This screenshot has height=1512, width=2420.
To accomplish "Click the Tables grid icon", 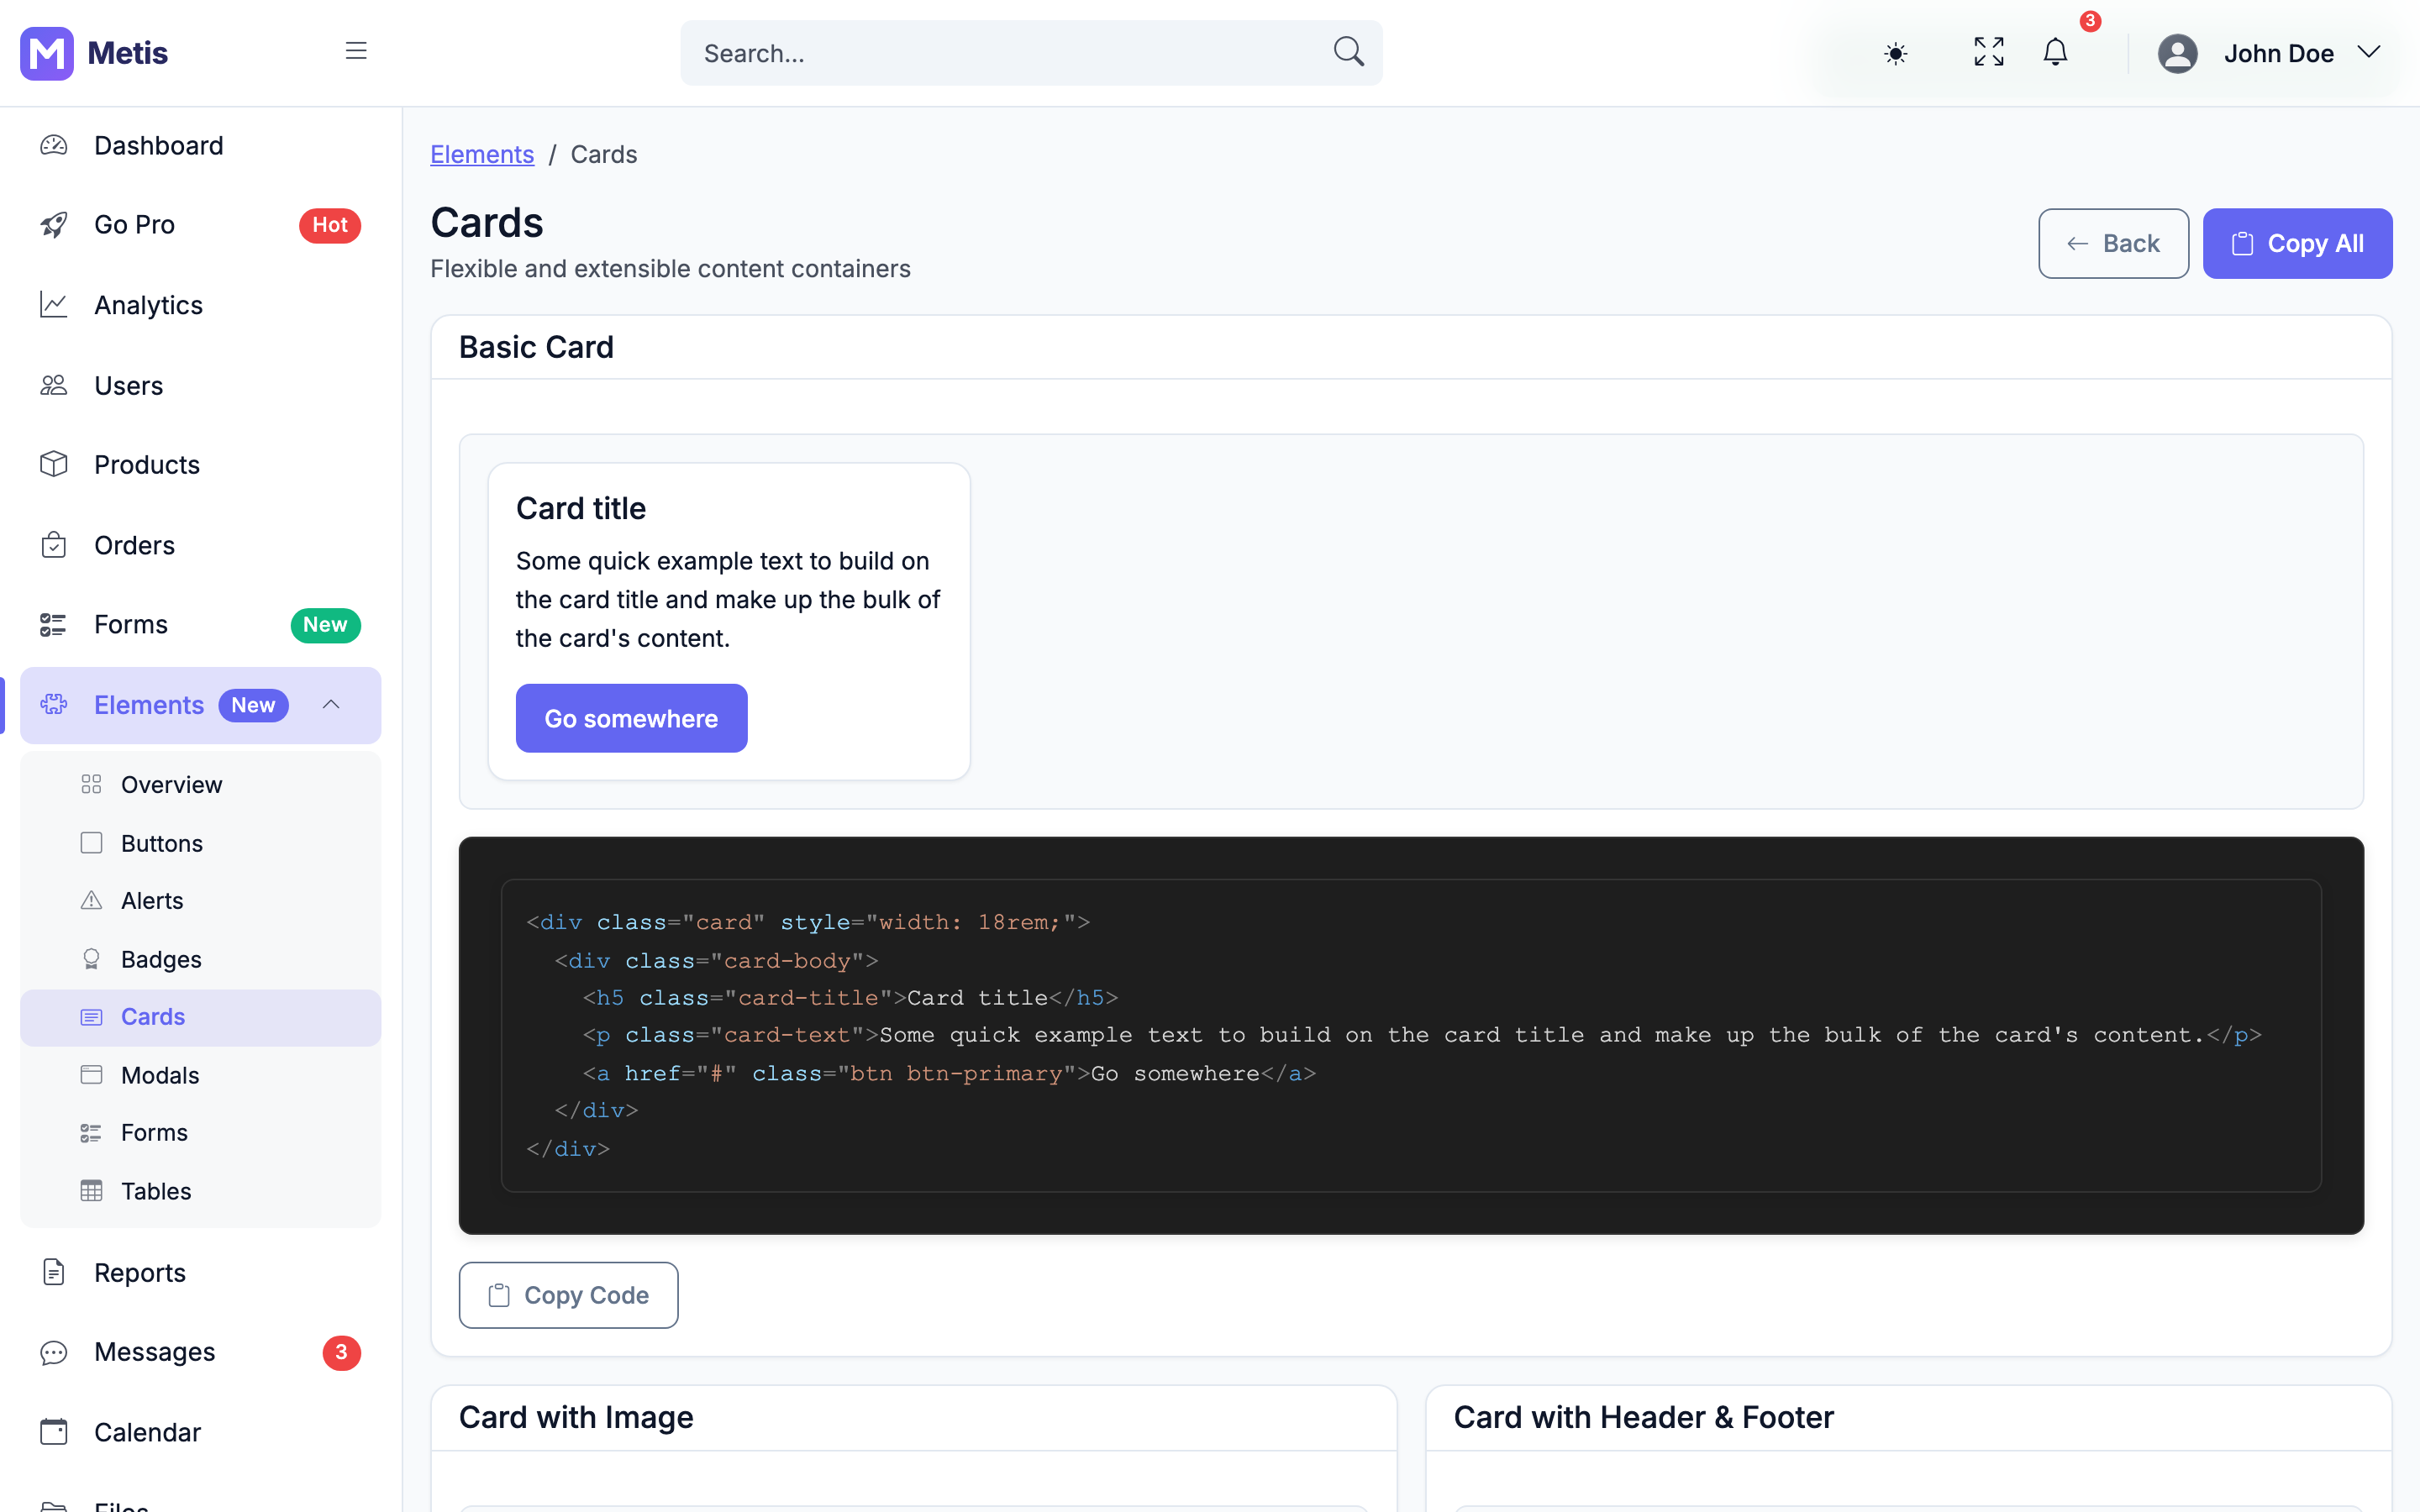I will [x=91, y=1191].
